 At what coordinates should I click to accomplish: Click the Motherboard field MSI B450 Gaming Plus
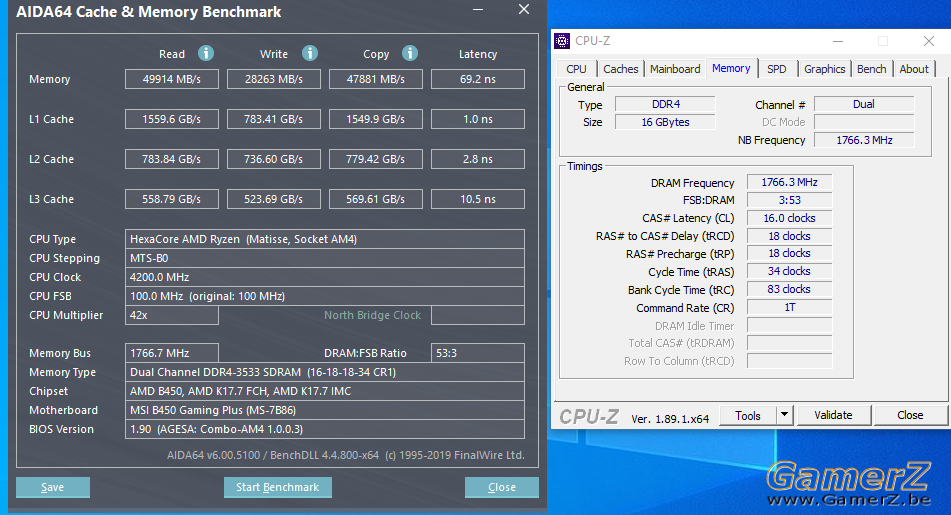coord(324,410)
